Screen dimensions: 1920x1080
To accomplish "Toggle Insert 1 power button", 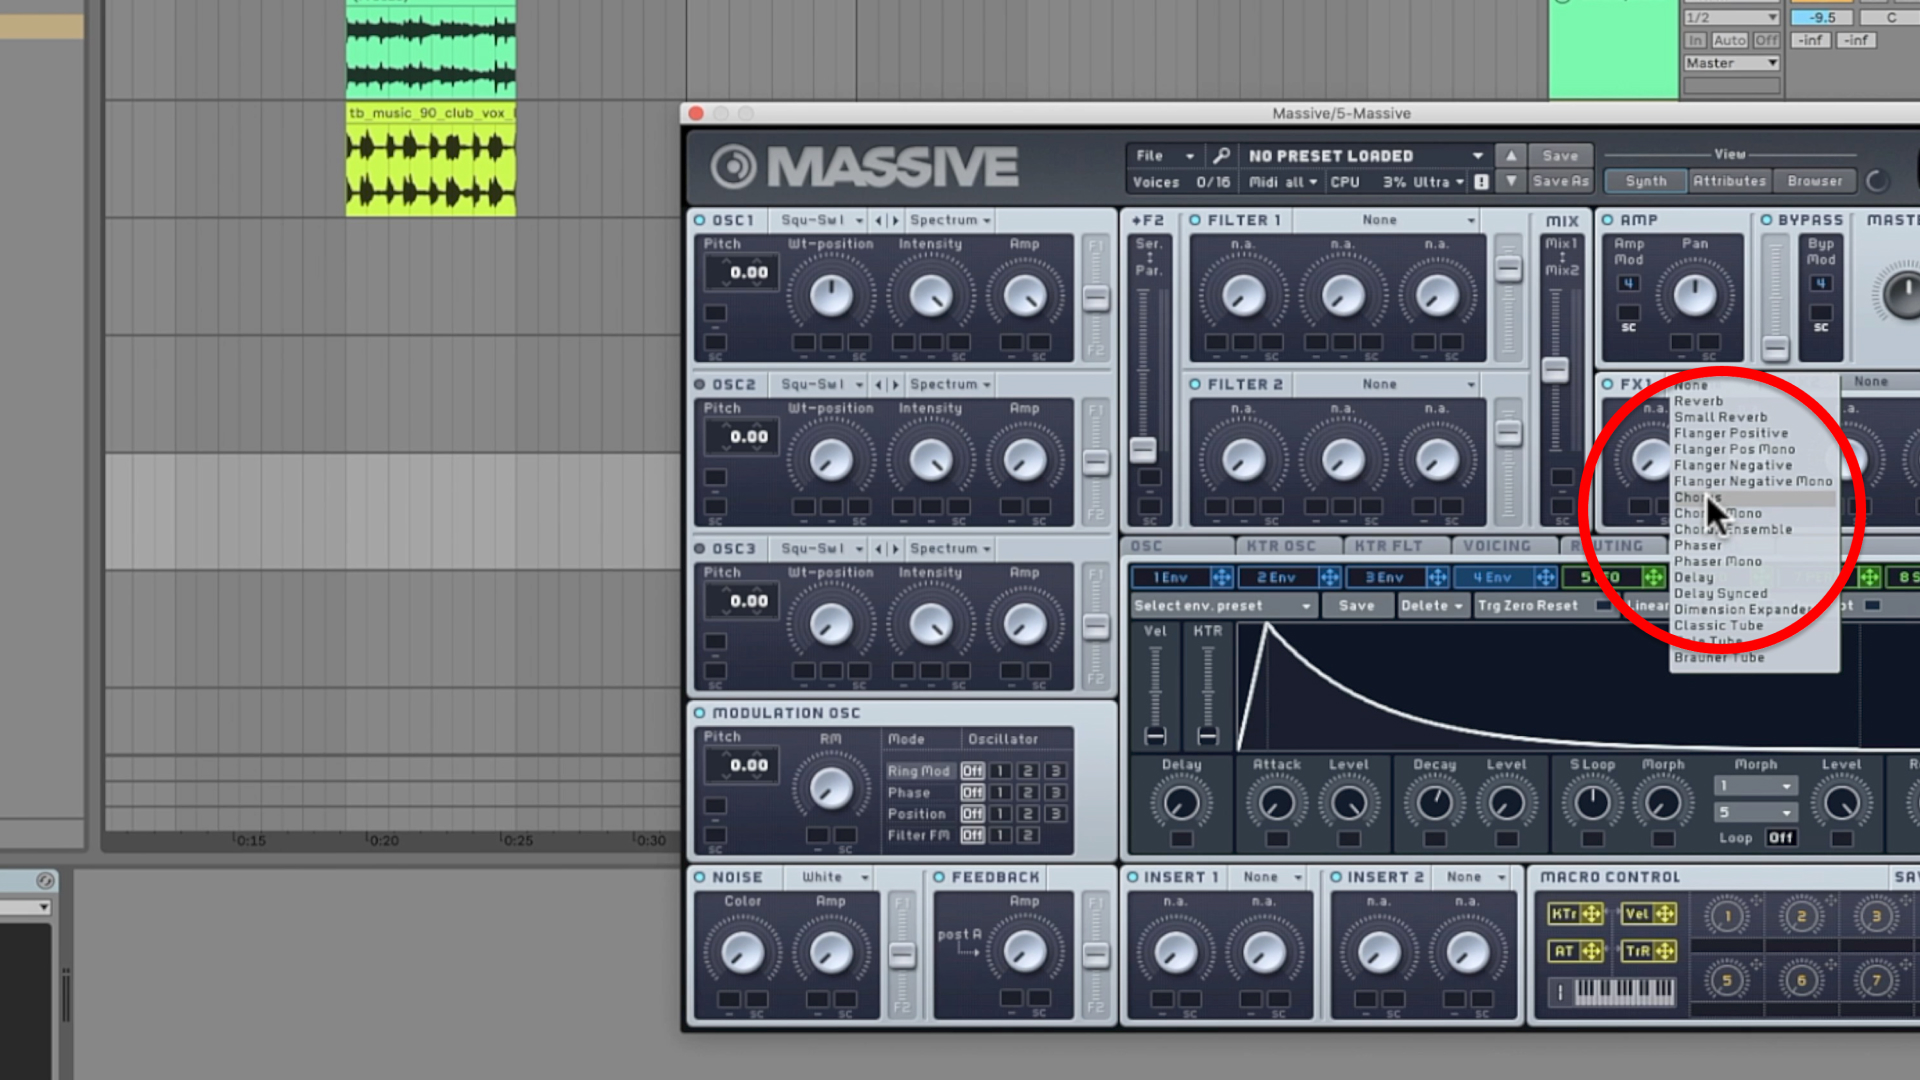I will (x=1133, y=877).
